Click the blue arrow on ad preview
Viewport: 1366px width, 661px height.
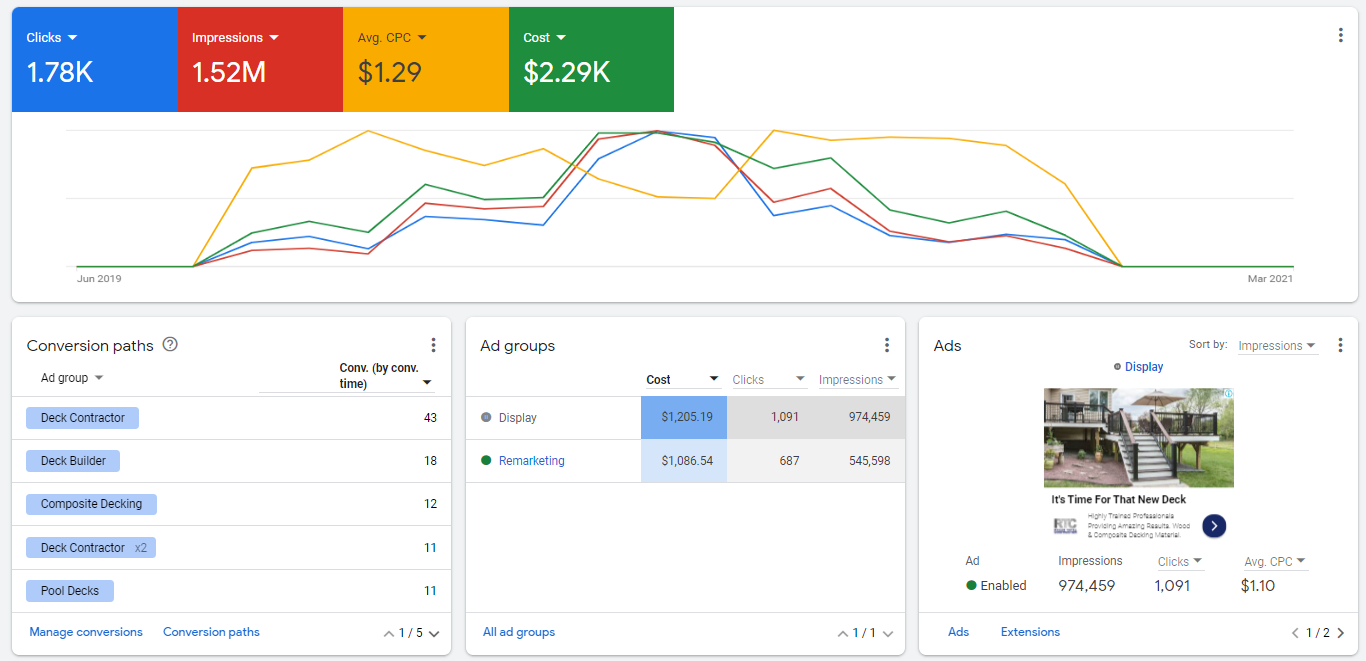pos(1214,526)
